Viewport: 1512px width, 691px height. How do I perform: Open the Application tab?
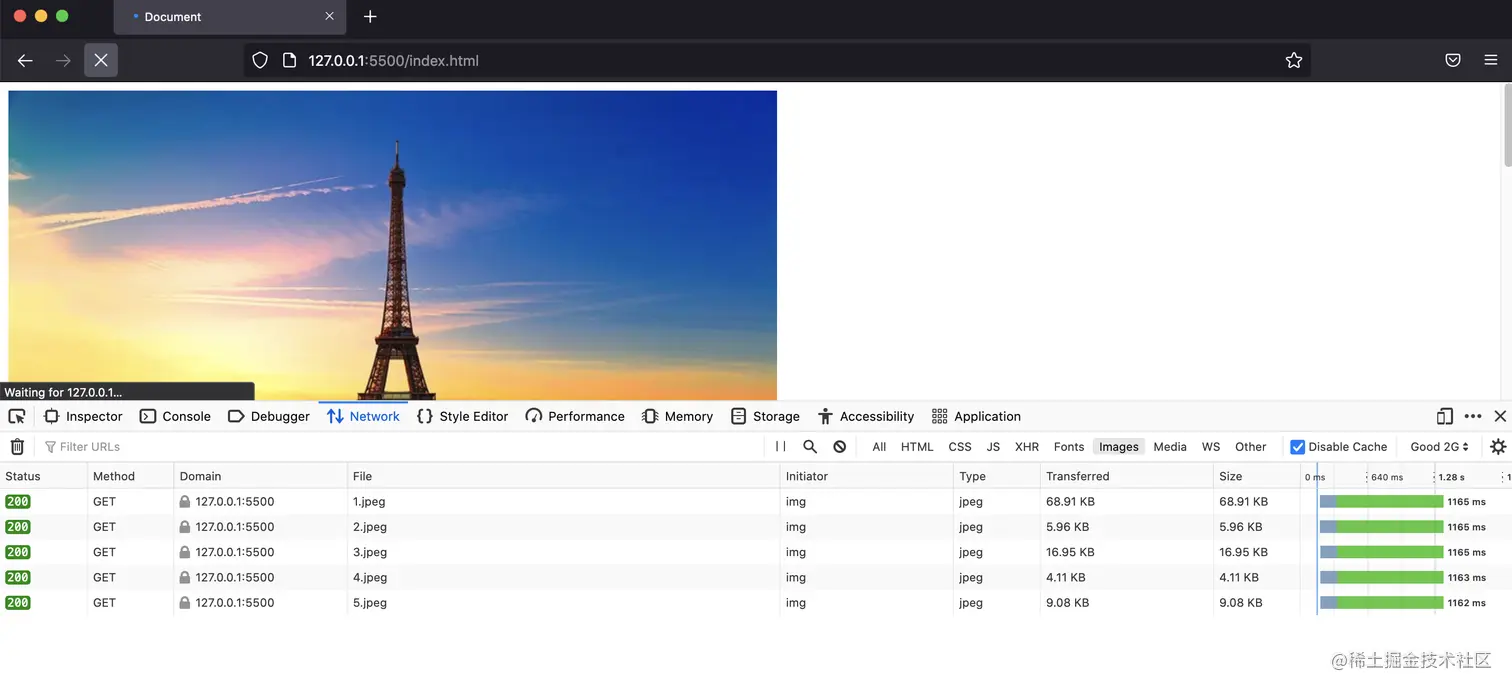point(976,416)
